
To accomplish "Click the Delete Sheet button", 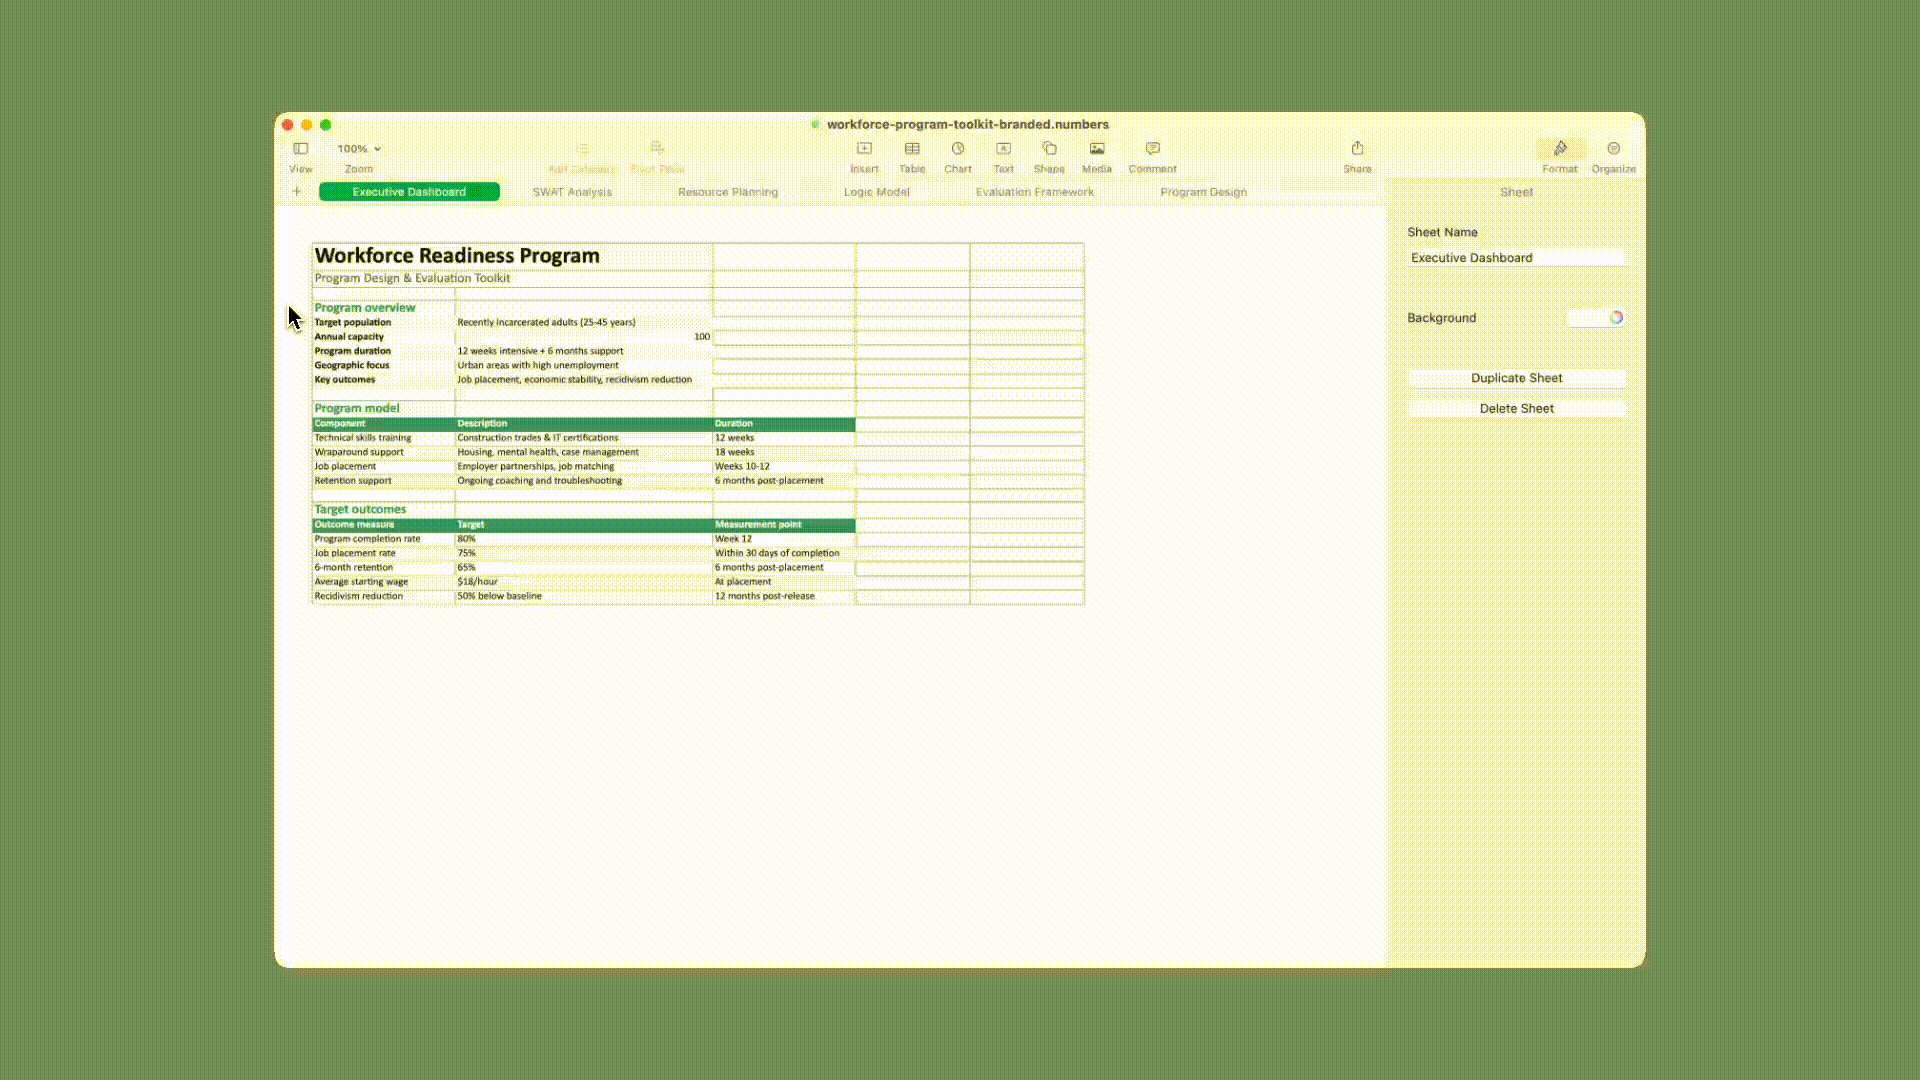I will 1516,408.
